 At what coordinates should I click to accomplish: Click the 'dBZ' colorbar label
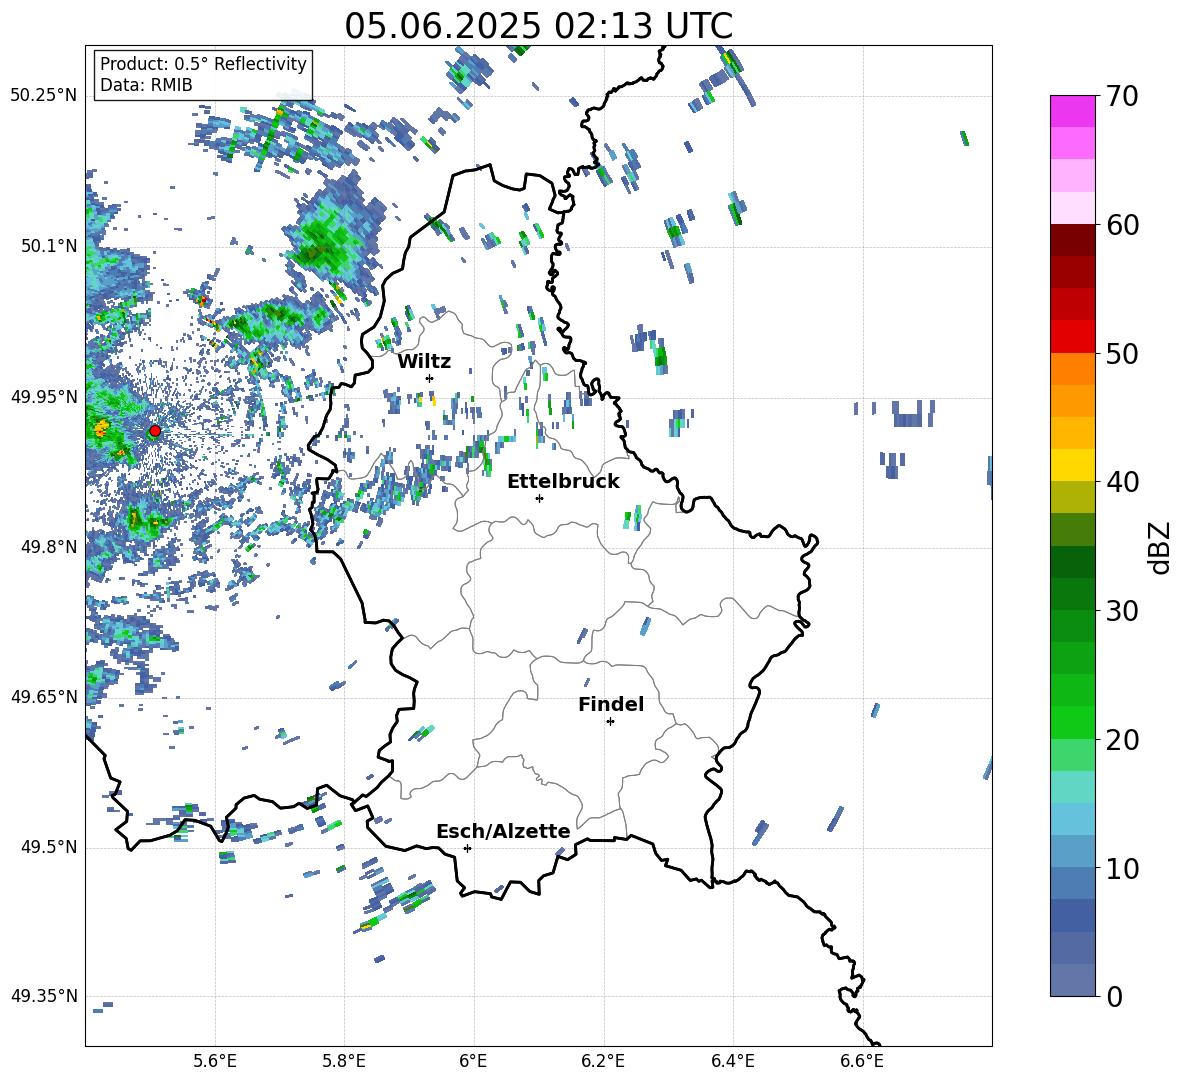coord(1159,547)
